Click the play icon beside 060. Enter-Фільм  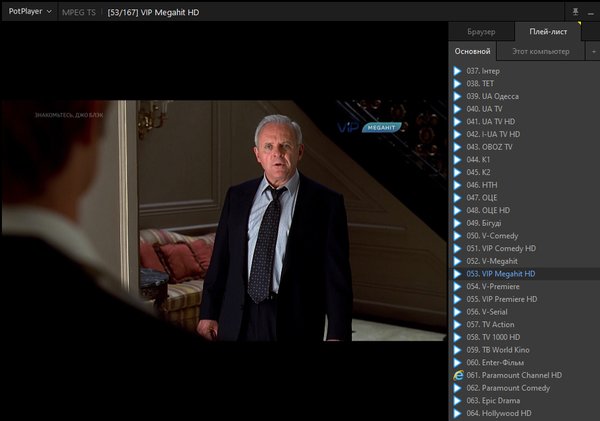click(x=457, y=362)
